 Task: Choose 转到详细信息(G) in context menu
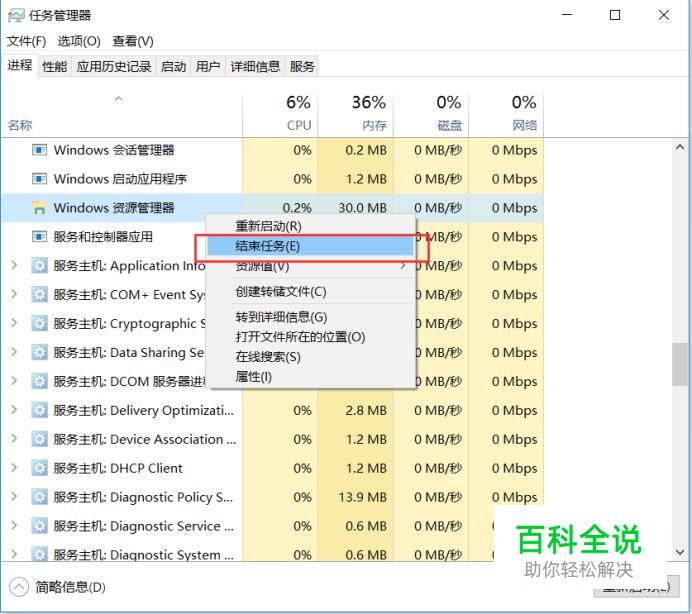281,317
